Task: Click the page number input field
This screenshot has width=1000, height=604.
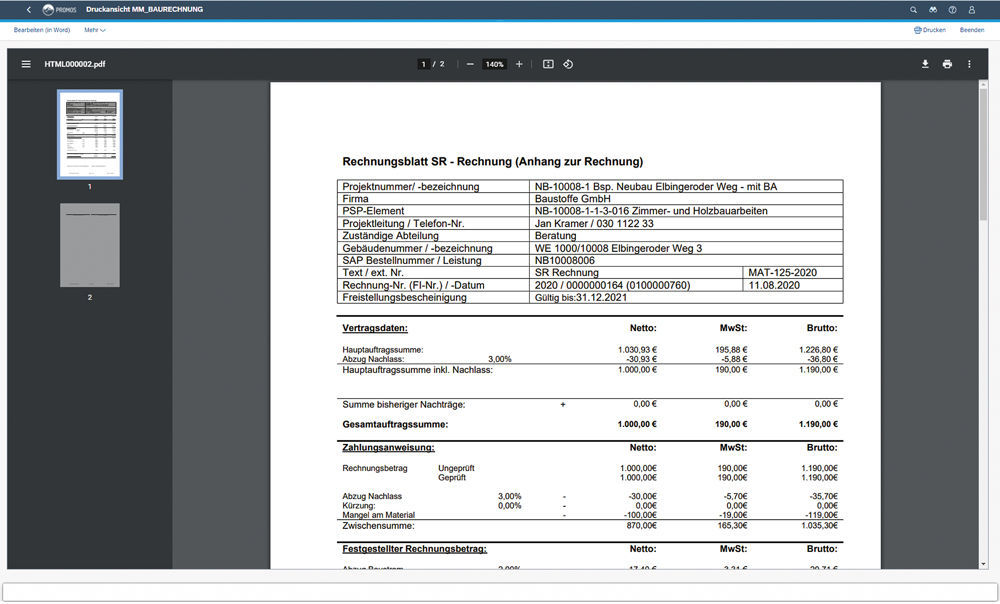Action: click(x=424, y=64)
